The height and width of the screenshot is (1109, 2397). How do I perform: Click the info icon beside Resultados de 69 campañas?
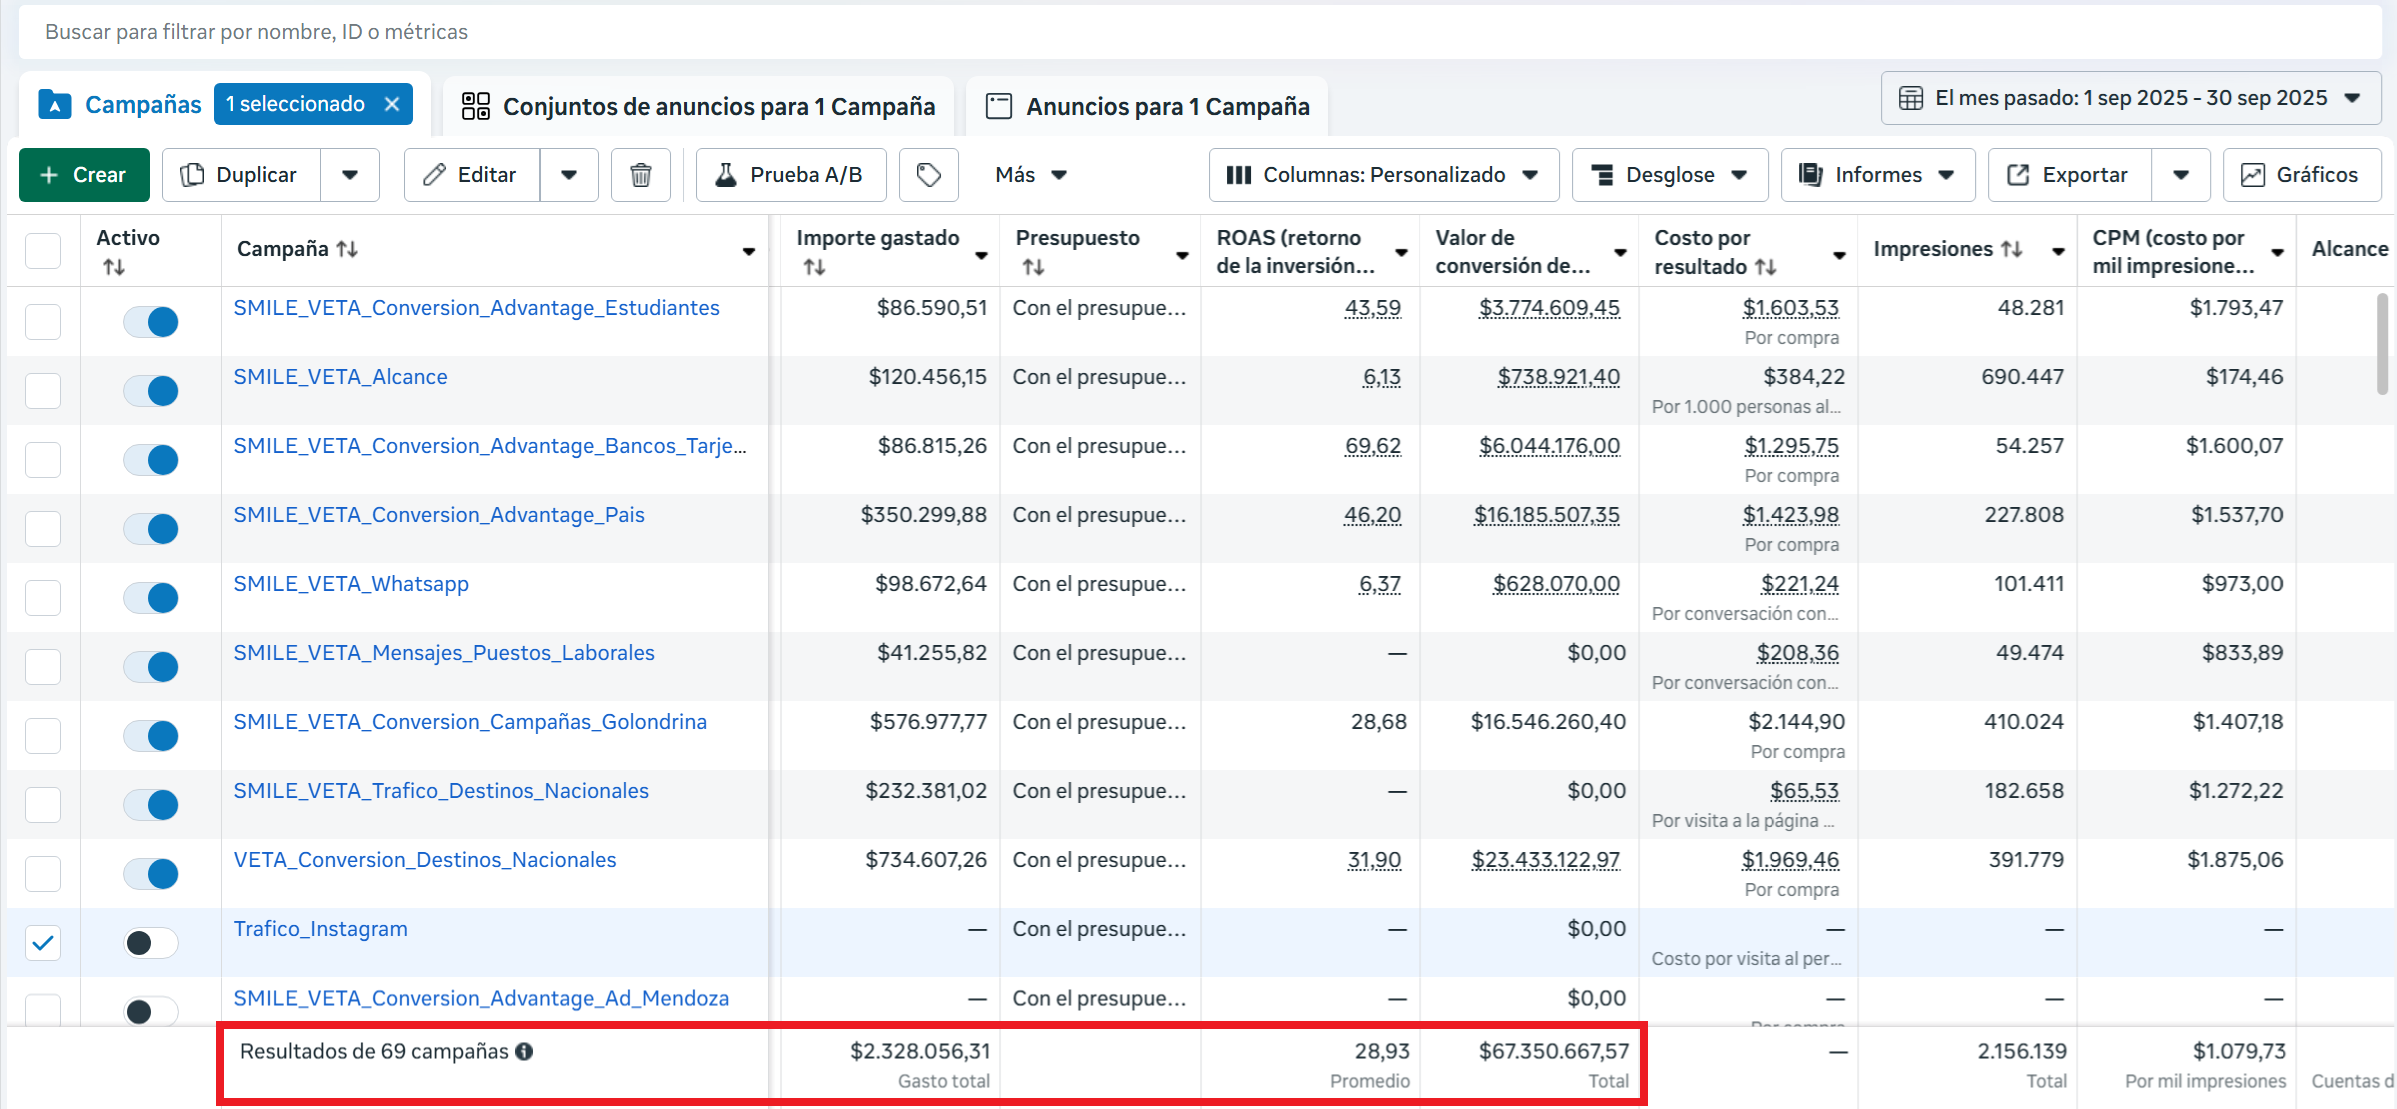[524, 1051]
